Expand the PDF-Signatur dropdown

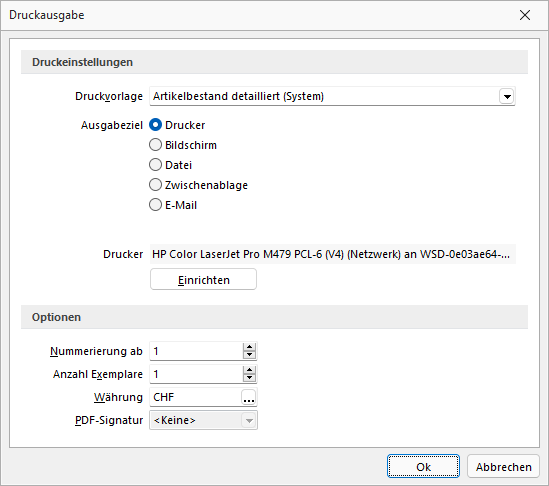249,420
